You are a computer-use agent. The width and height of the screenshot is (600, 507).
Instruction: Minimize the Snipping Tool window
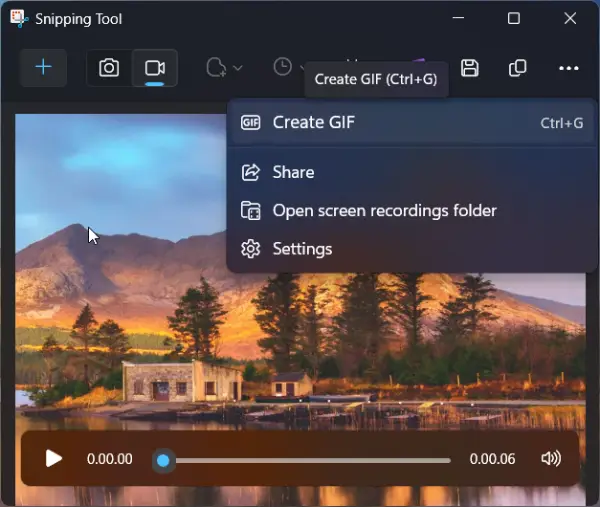click(458, 18)
